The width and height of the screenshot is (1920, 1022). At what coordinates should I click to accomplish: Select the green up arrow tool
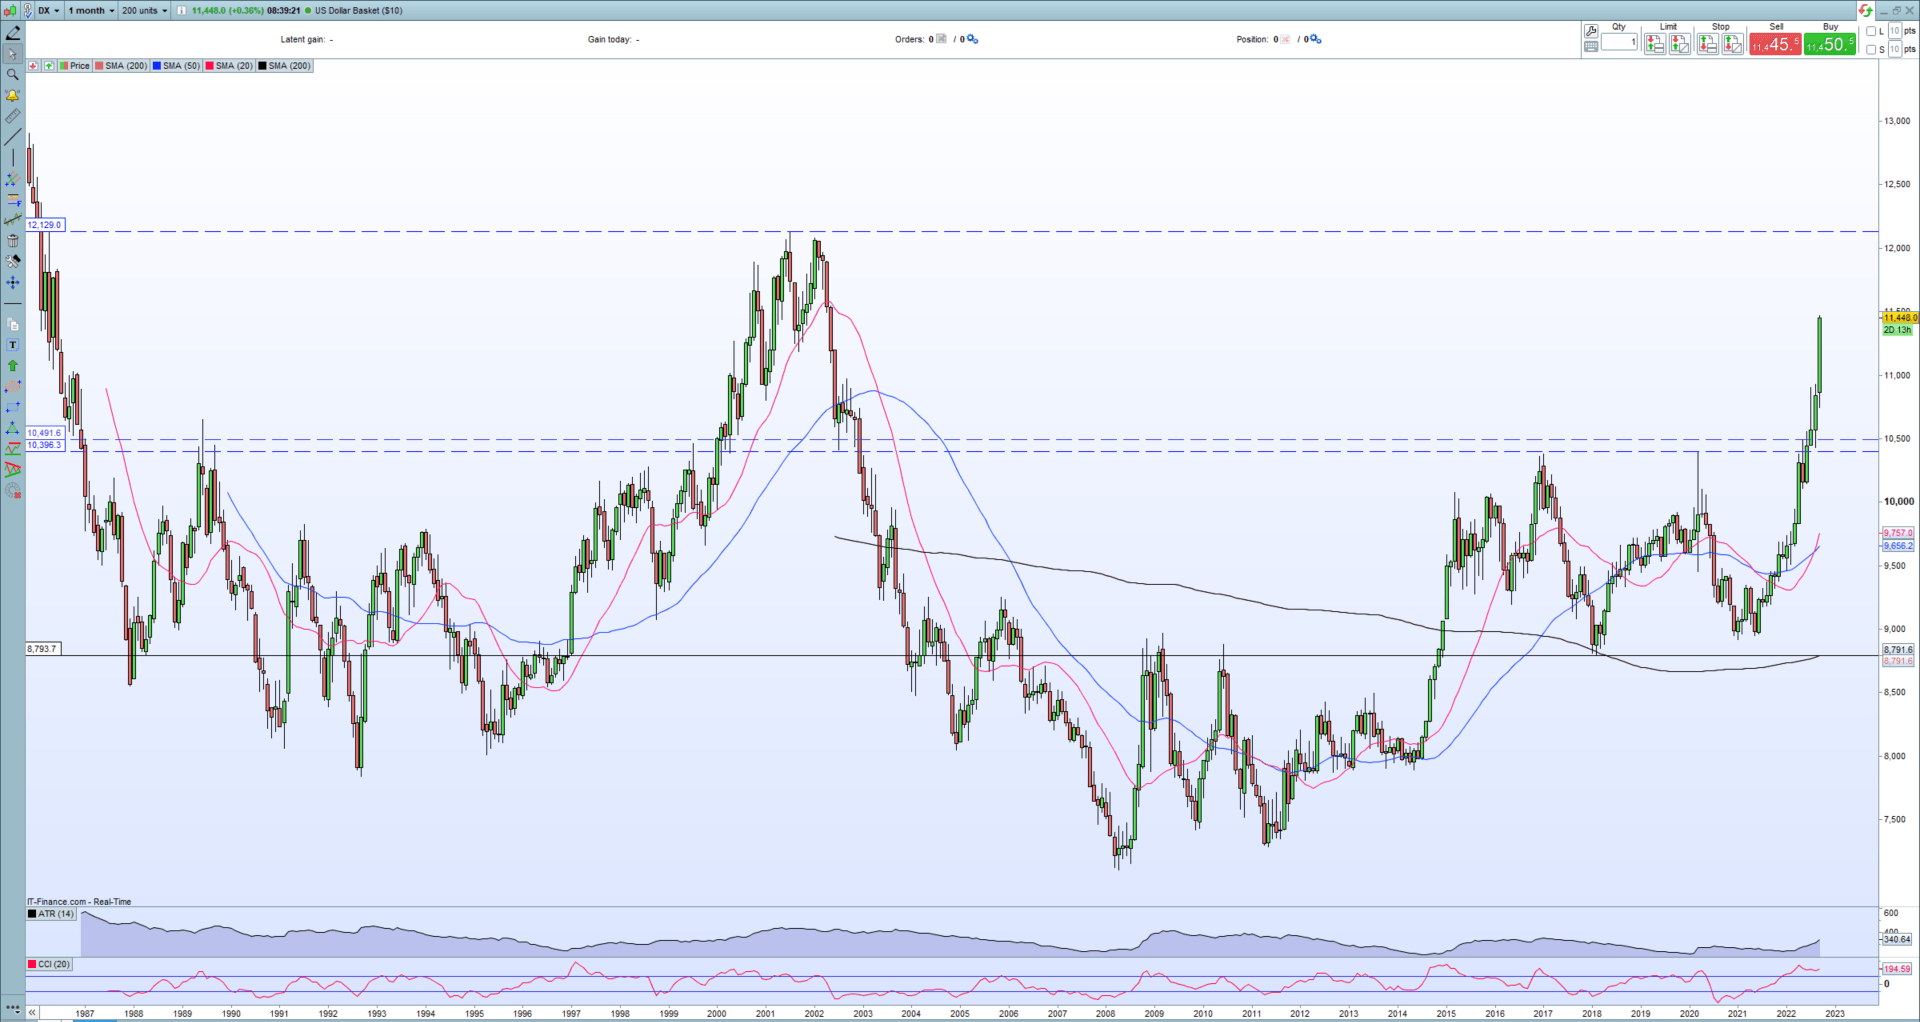pos(12,366)
